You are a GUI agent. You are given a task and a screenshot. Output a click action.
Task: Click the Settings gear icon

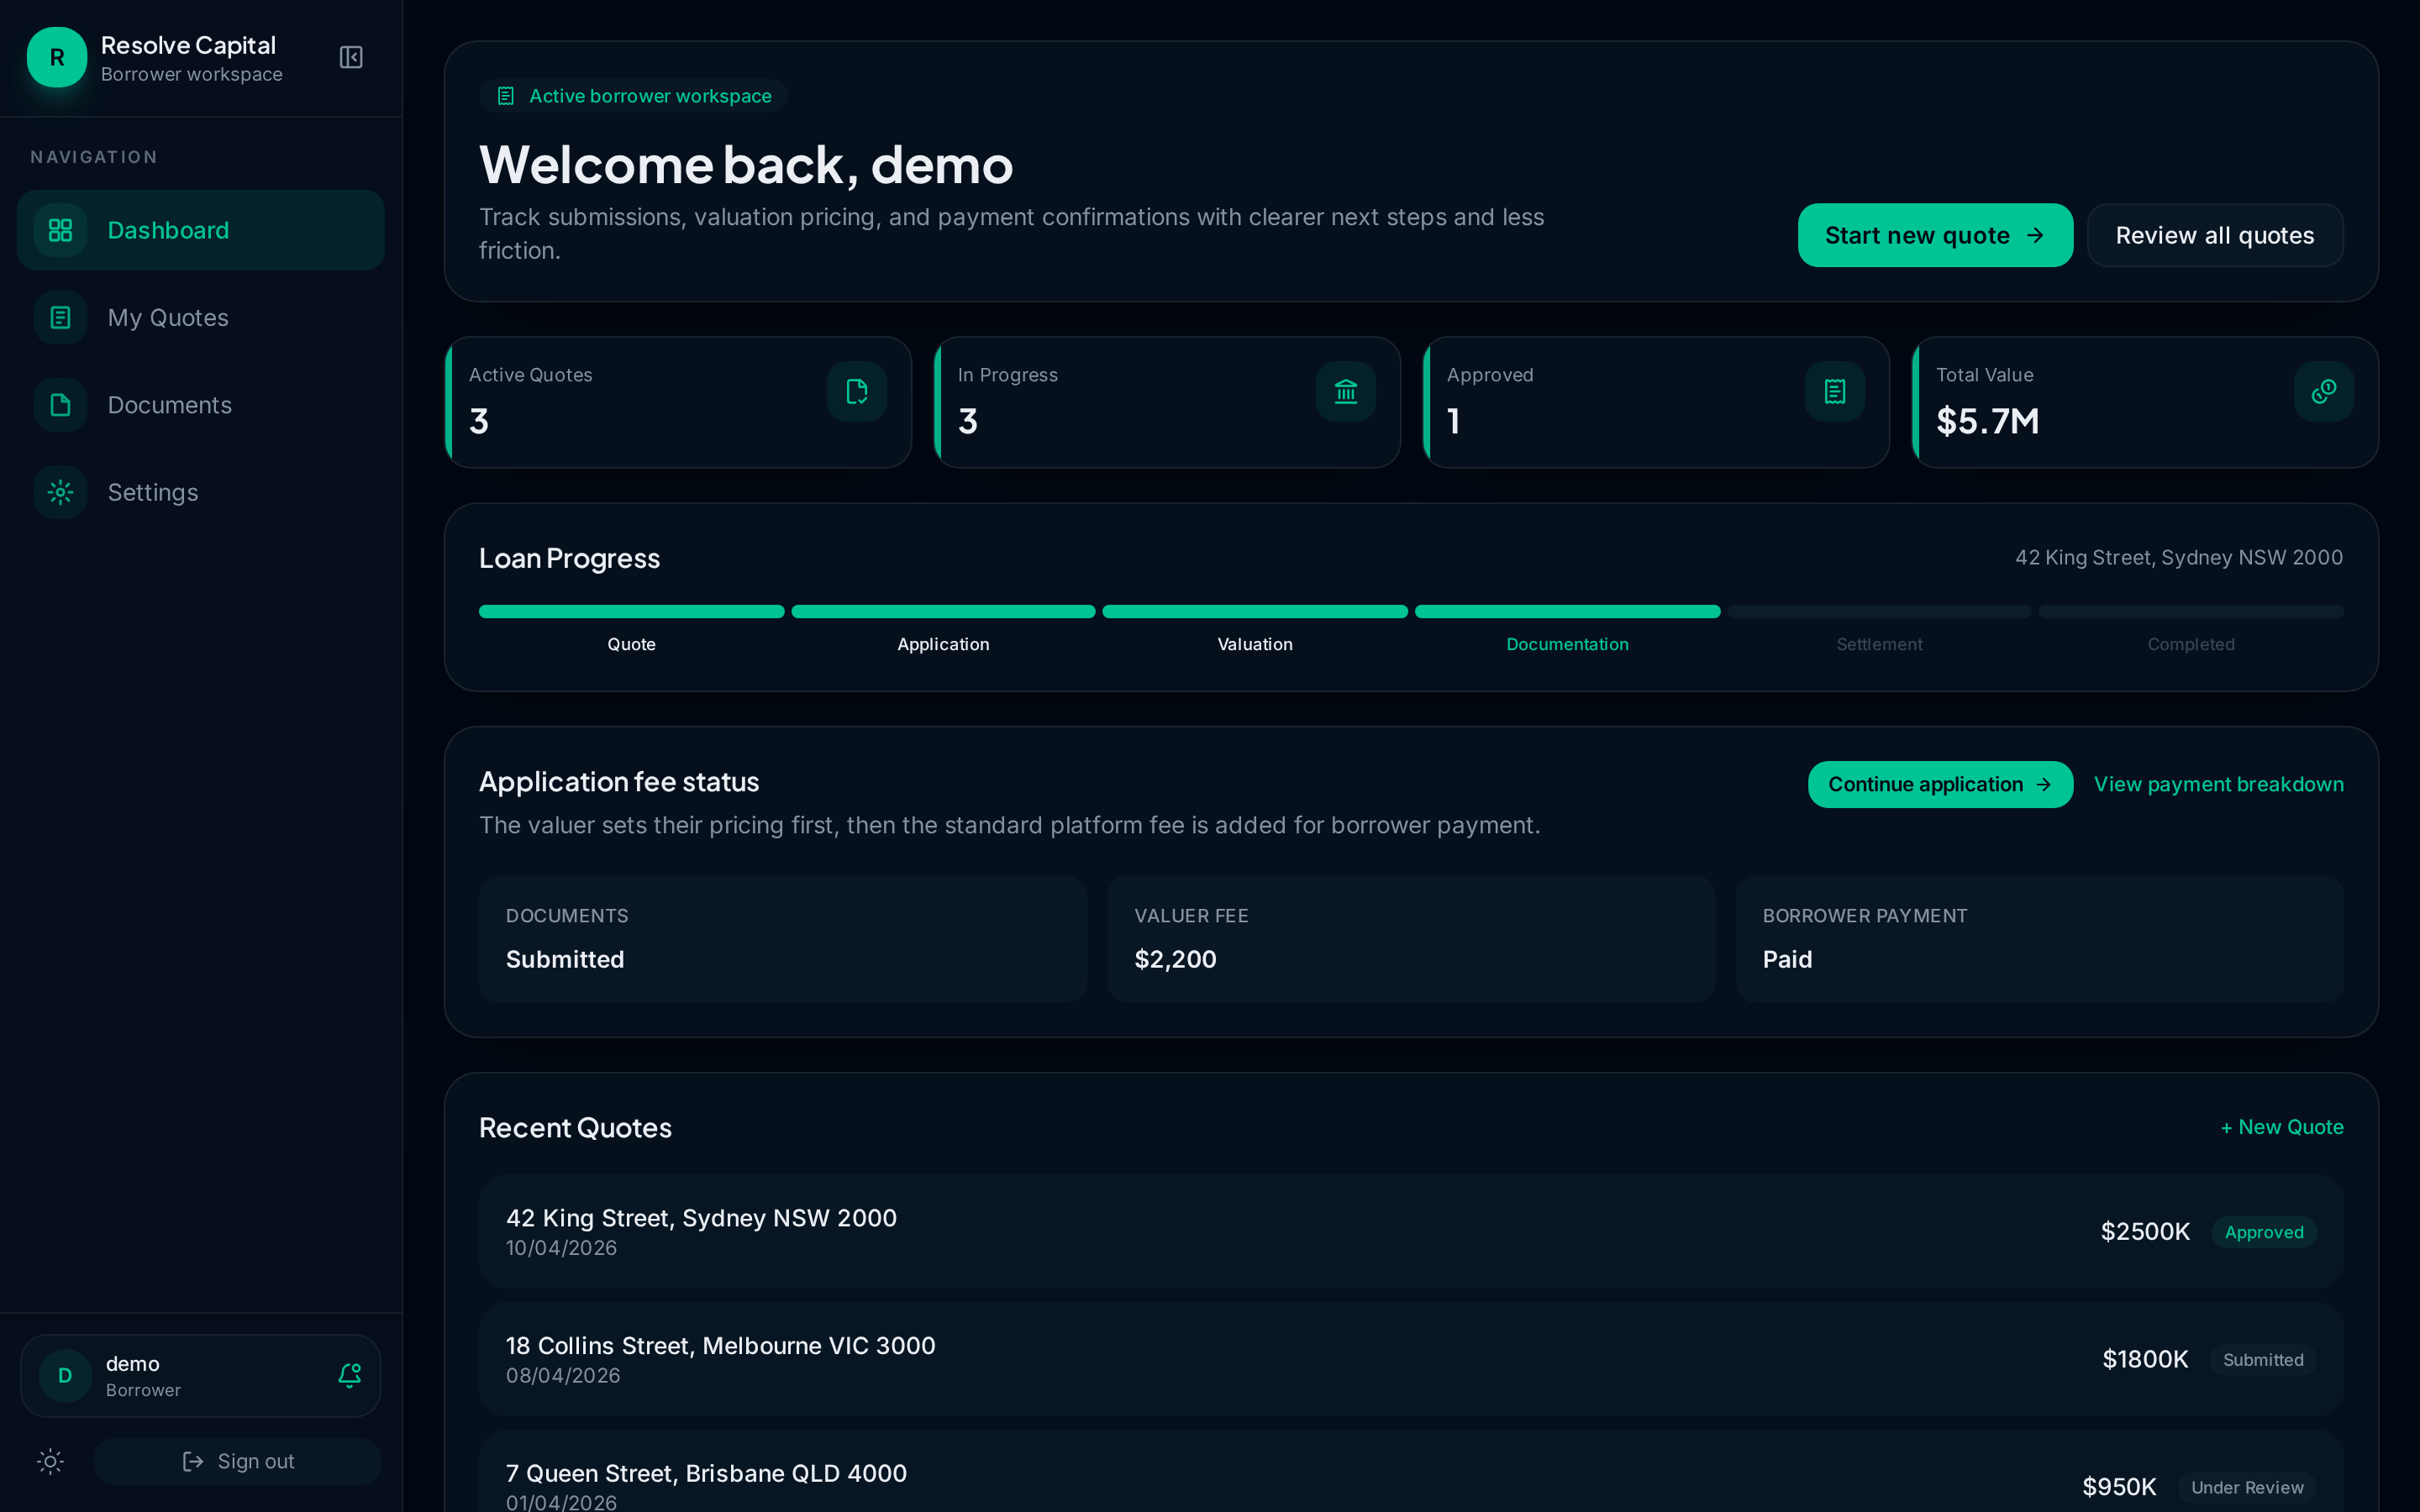[60, 492]
